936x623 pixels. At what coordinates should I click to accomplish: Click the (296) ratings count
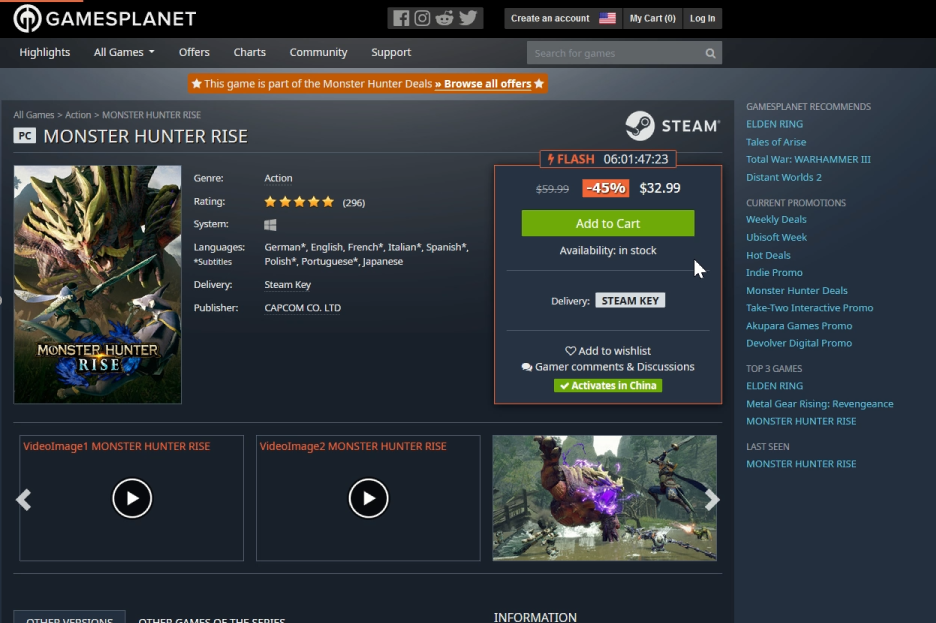(x=353, y=203)
